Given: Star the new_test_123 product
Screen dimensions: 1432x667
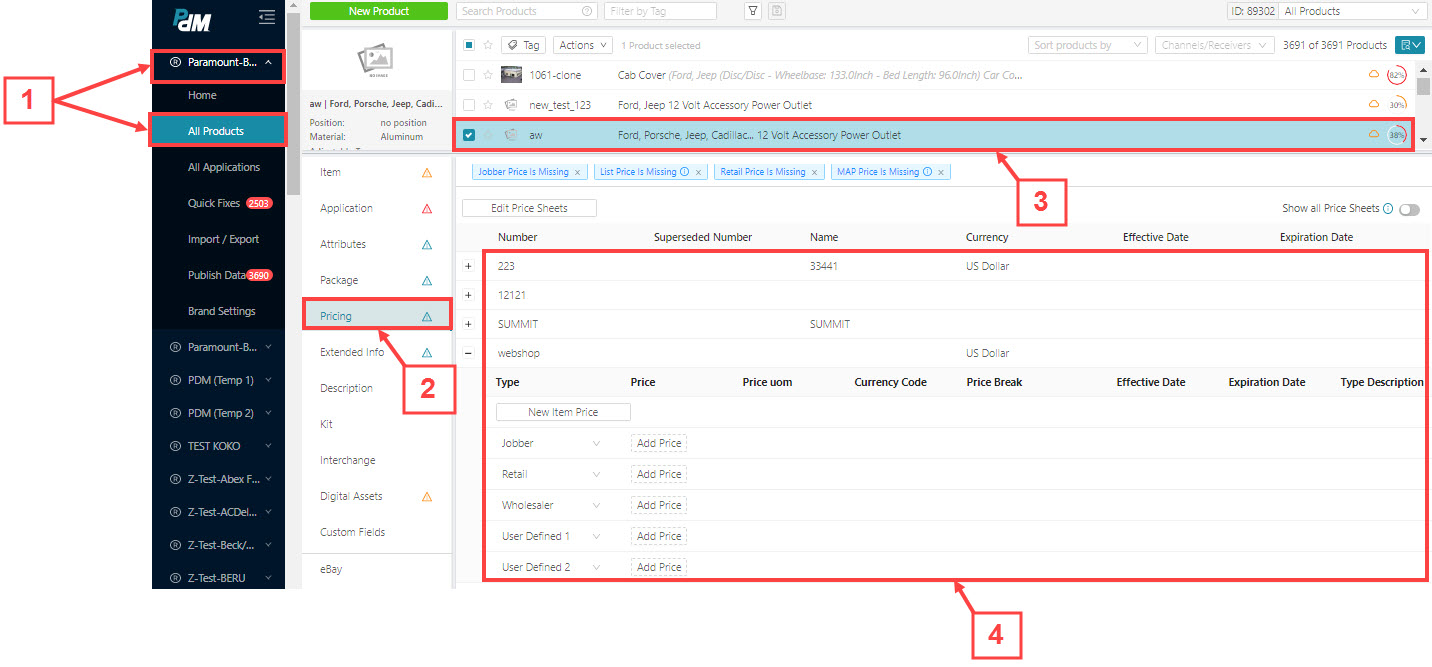Looking at the screenshot, I should 488,105.
